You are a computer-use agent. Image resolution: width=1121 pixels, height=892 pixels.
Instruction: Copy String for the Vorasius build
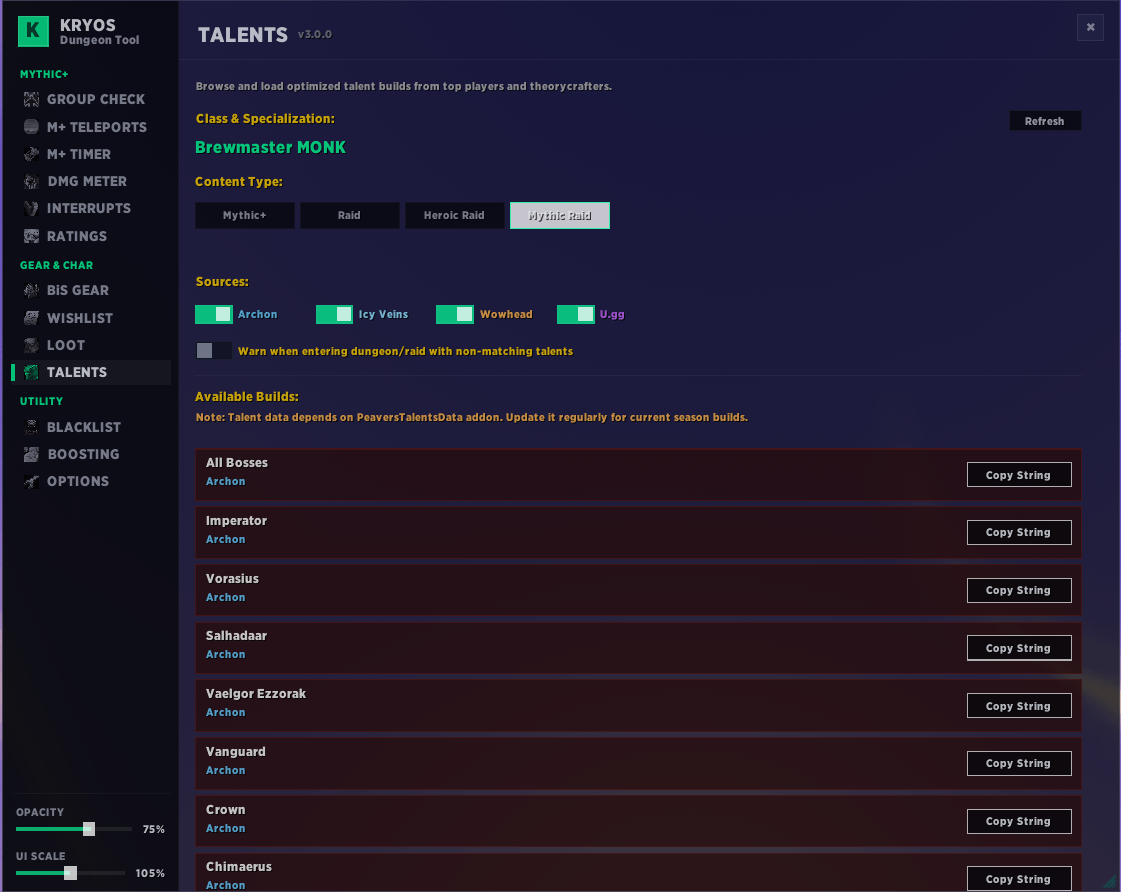click(x=1019, y=590)
